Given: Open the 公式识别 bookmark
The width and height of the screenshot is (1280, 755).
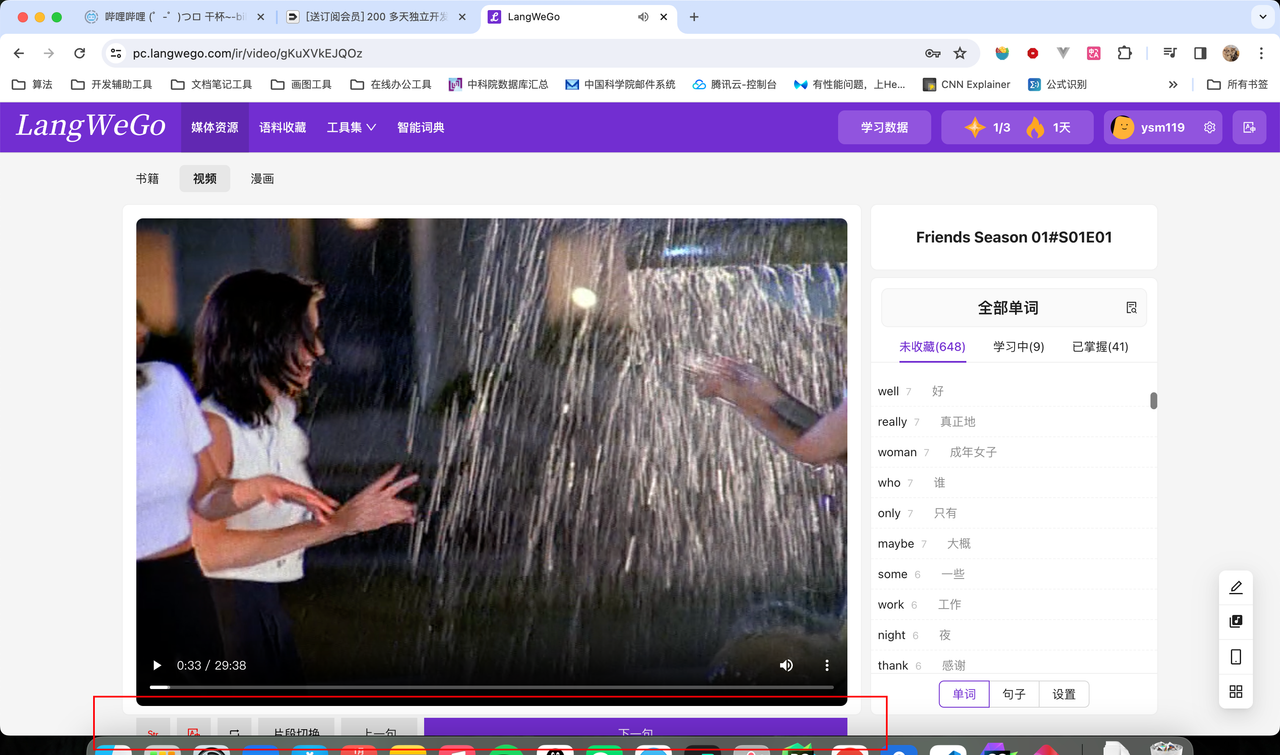Looking at the screenshot, I should click(x=1057, y=85).
